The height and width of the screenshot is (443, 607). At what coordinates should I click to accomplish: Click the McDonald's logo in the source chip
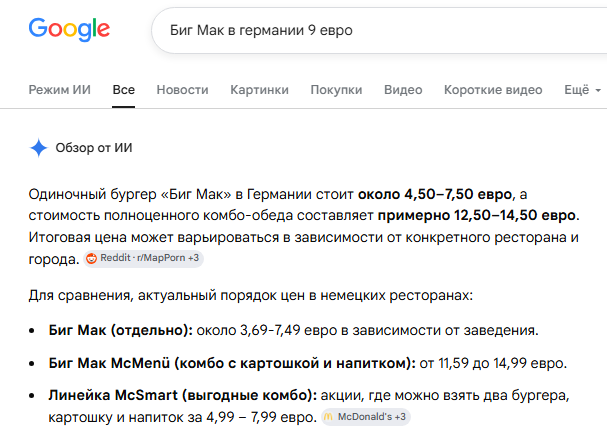point(328,417)
